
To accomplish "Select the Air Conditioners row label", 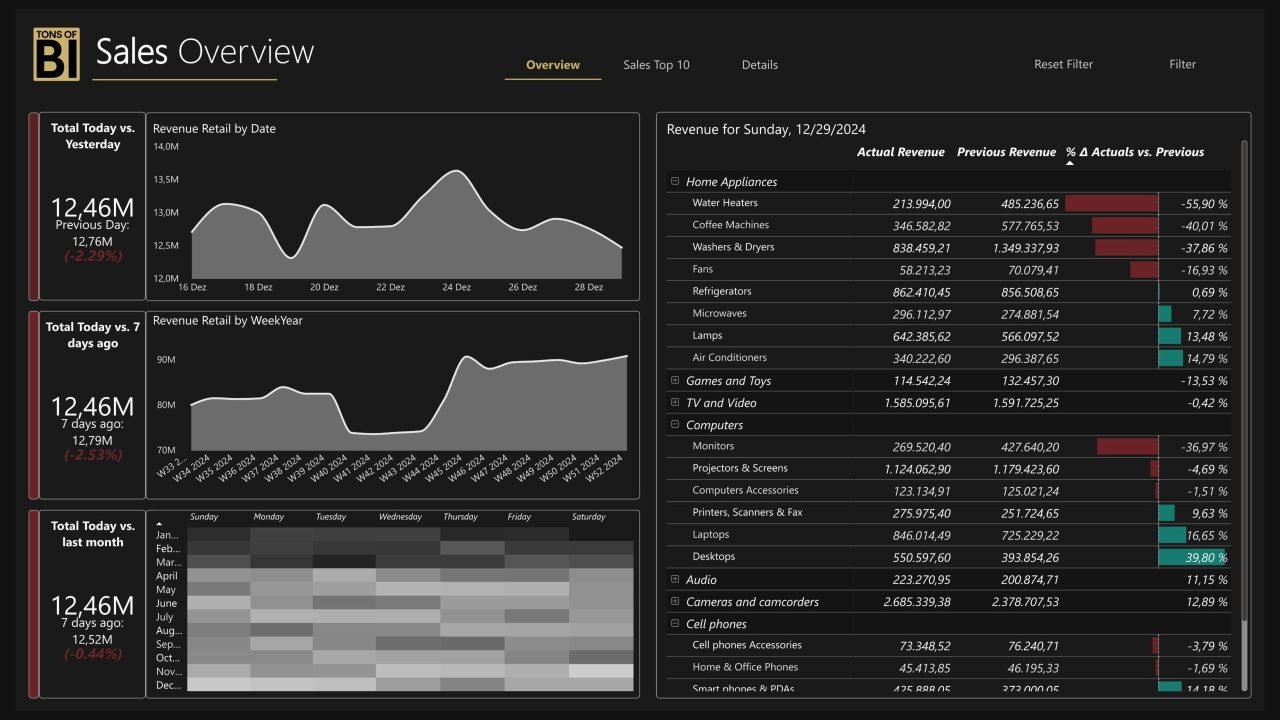I will pos(729,357).
